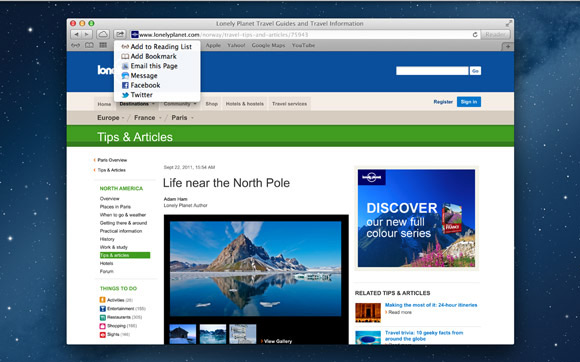The height and width of the screenshot is (362, 580).
Task: Click the Reader button in address bar
Action: (x=495, y=34)
